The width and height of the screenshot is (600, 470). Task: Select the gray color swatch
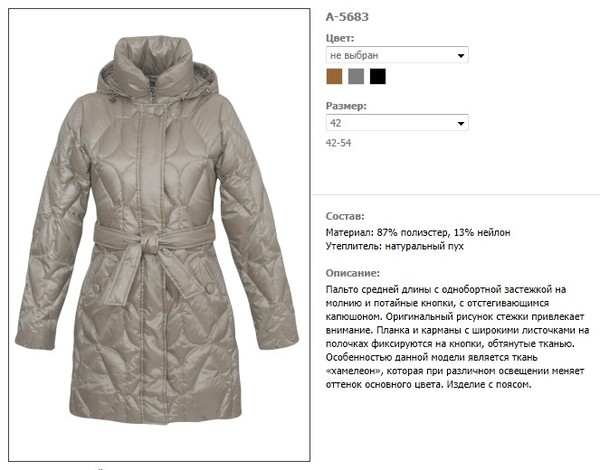coord(356,77)
